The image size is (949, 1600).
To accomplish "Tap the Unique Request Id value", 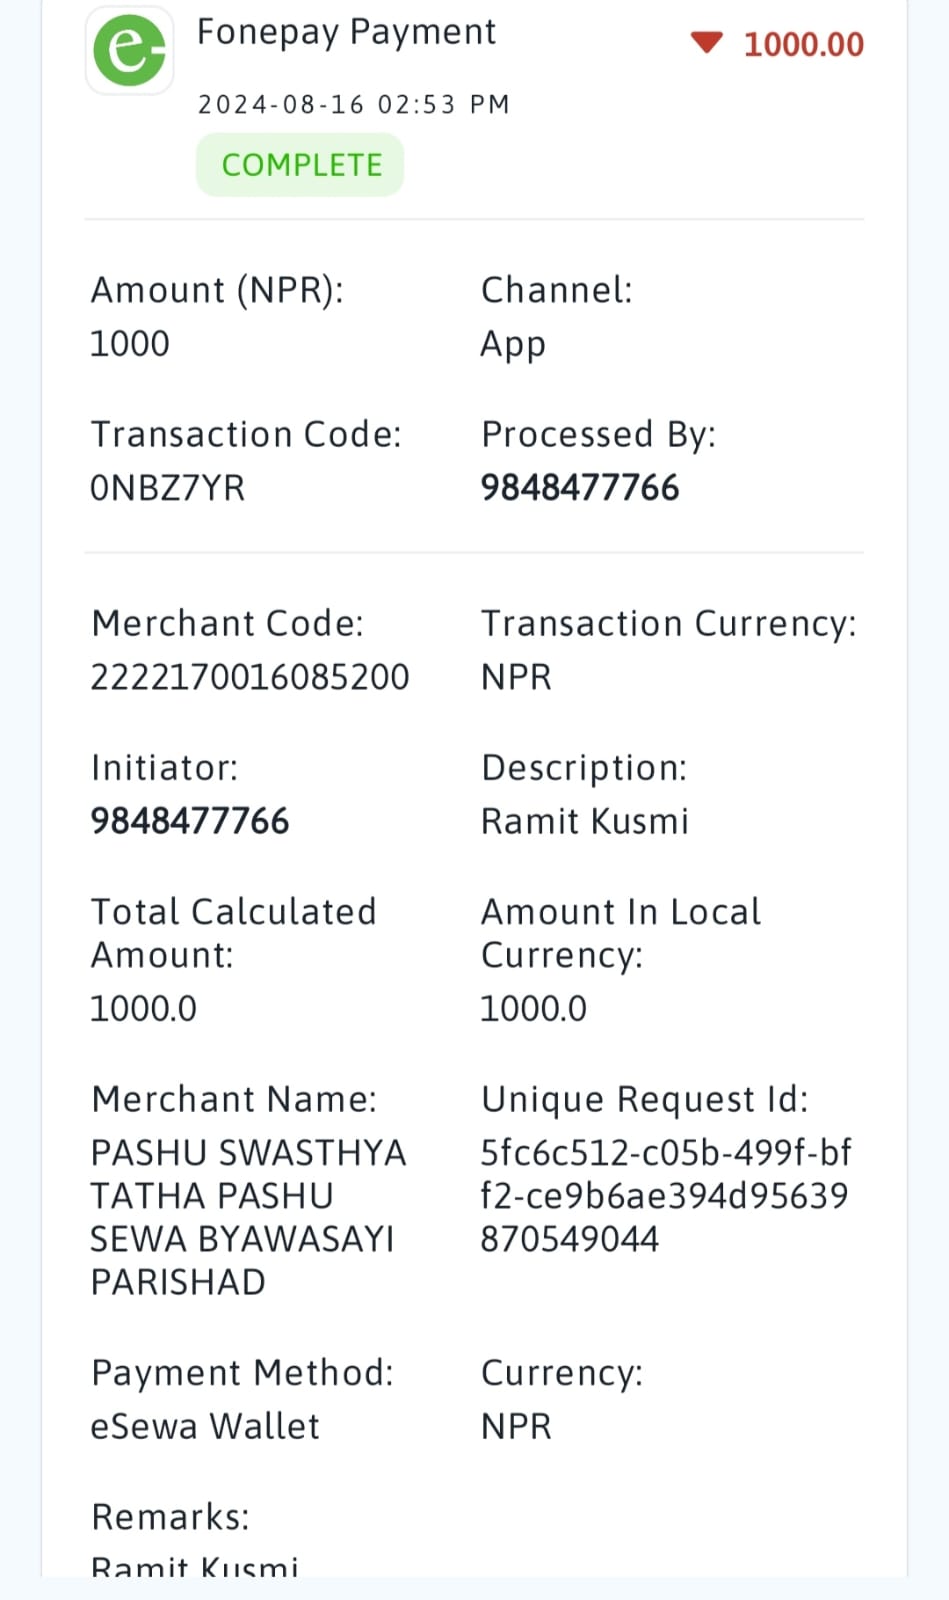I will (666, 1196).
